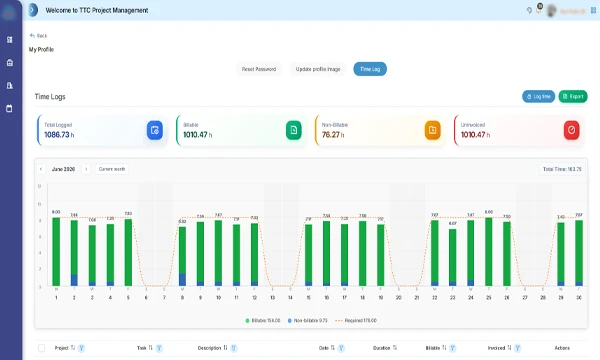Open the Description column filter

(234, 348)
